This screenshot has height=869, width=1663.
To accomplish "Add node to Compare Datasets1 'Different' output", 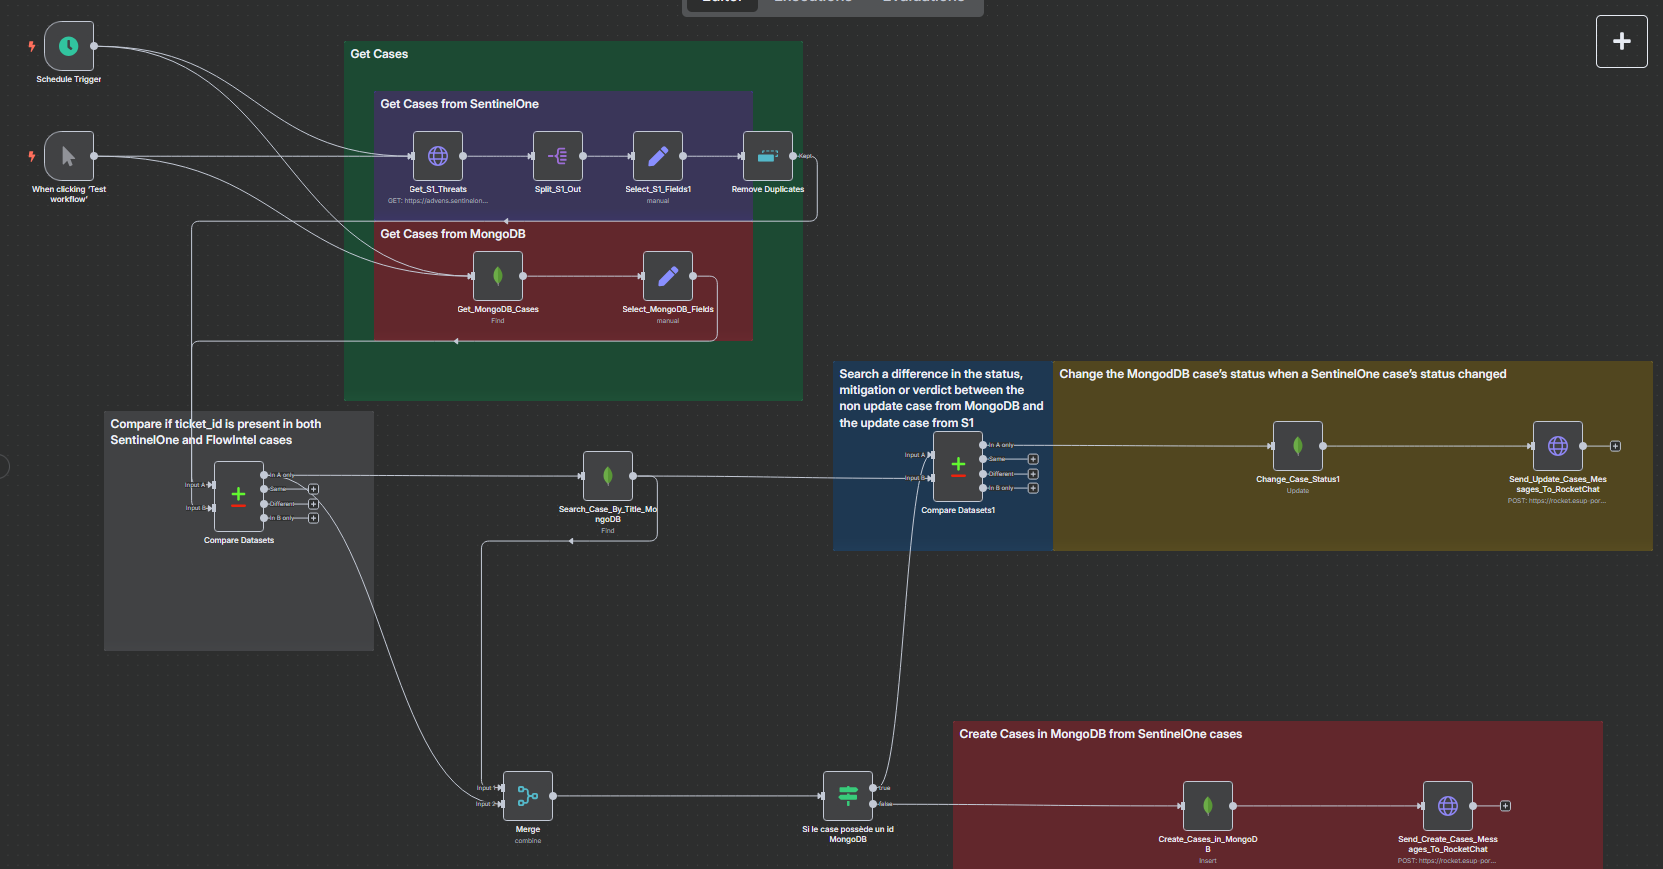I will point(1033,474).
